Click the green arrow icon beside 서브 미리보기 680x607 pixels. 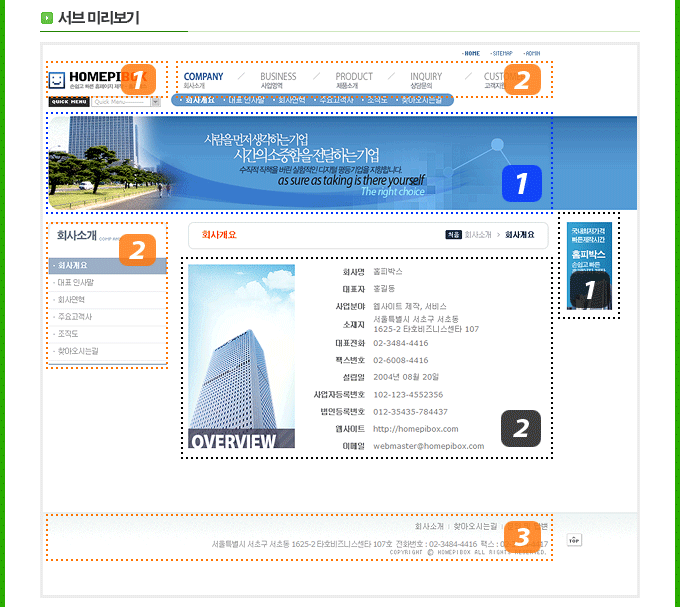point(46,18)
